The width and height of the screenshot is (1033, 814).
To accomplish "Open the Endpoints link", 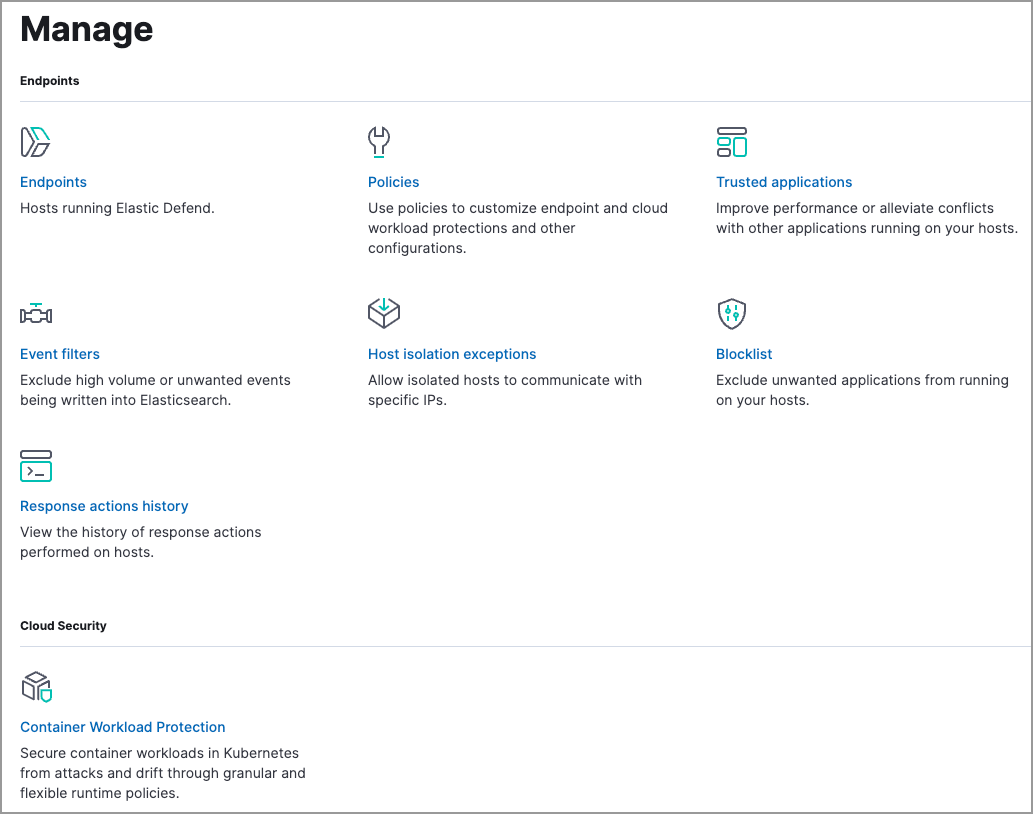I will point(53,182).
